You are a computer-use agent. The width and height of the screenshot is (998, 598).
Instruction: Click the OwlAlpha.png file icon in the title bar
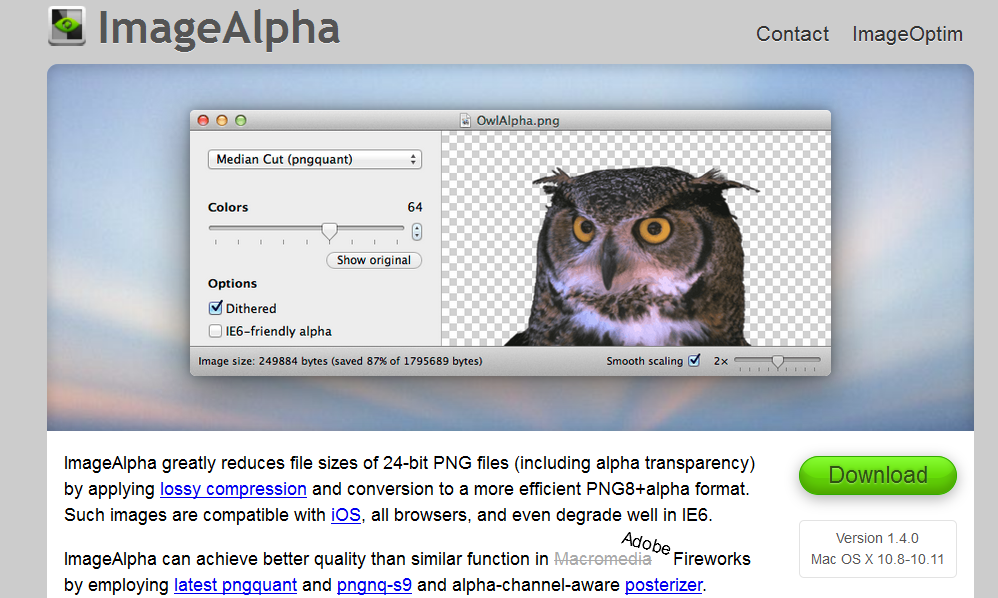pyautogui.click(x=465, y=120)
